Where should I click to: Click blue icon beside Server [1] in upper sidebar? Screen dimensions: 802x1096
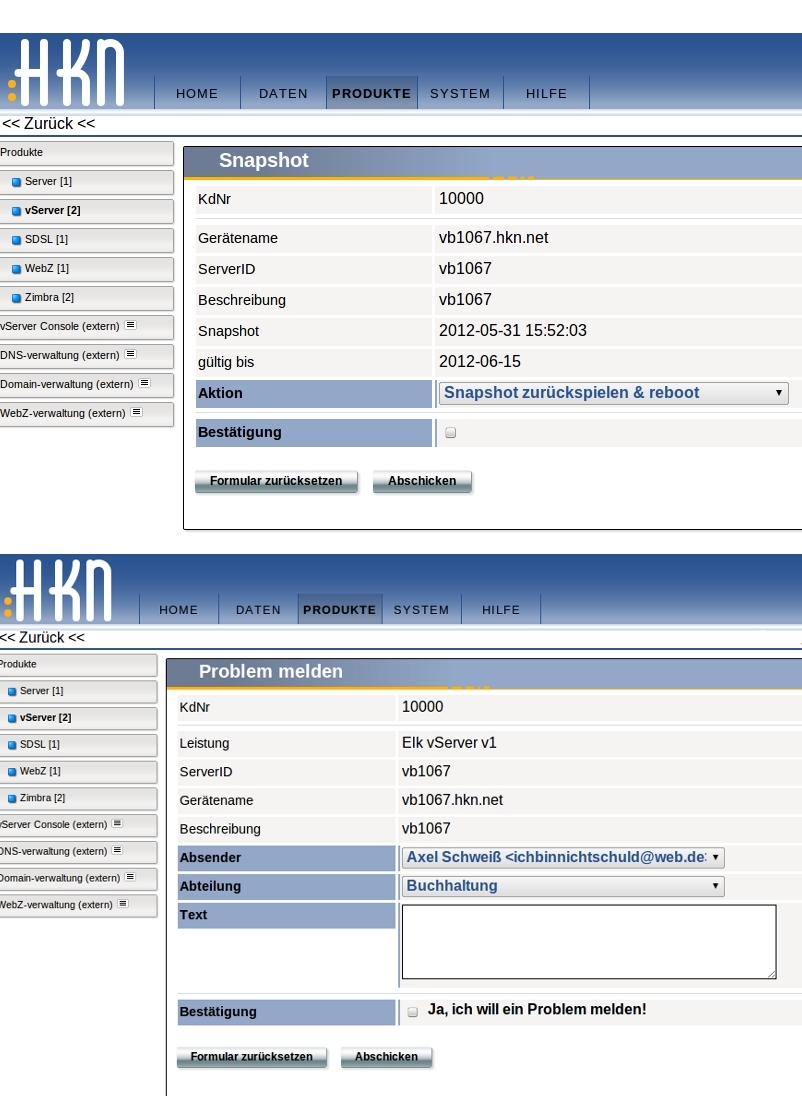pyautogui.click(x=16, y=182)
